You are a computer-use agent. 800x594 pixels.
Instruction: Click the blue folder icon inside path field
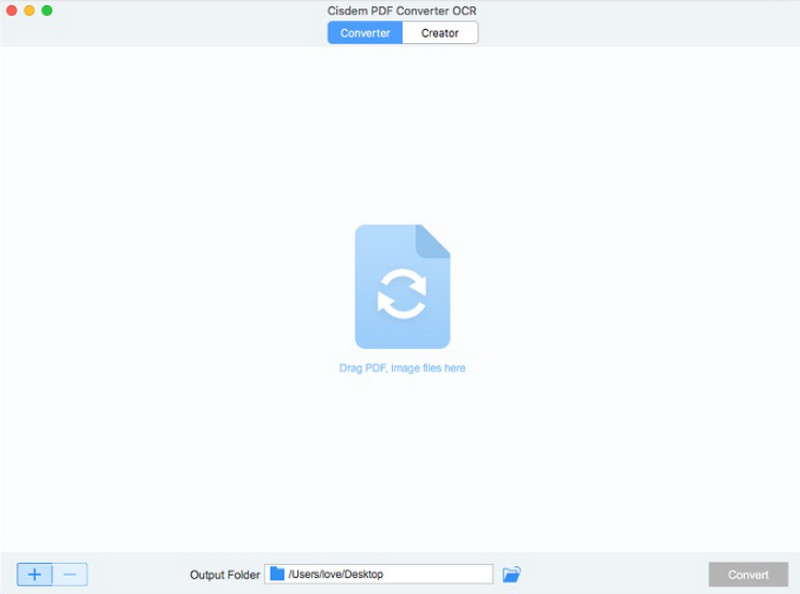tap(277, 574)
